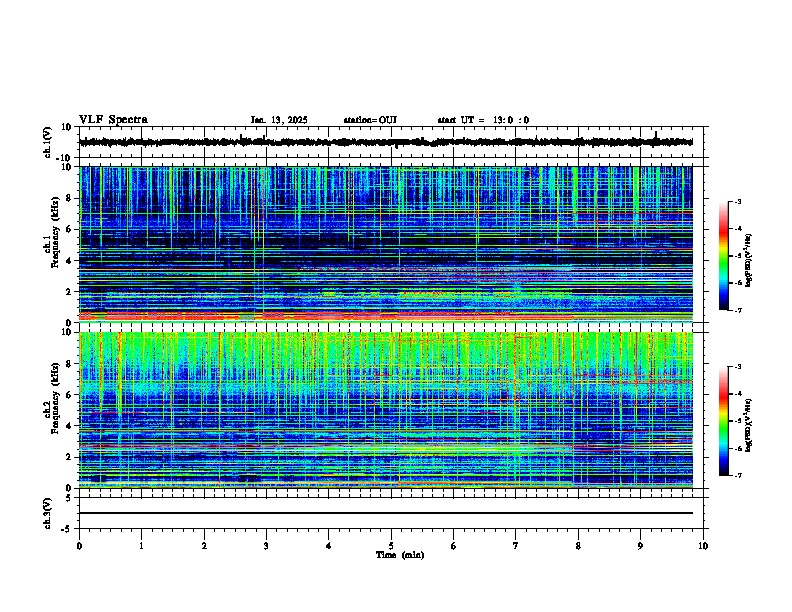Click the "VLF Spectra" plot title

[x=113, y=120]
